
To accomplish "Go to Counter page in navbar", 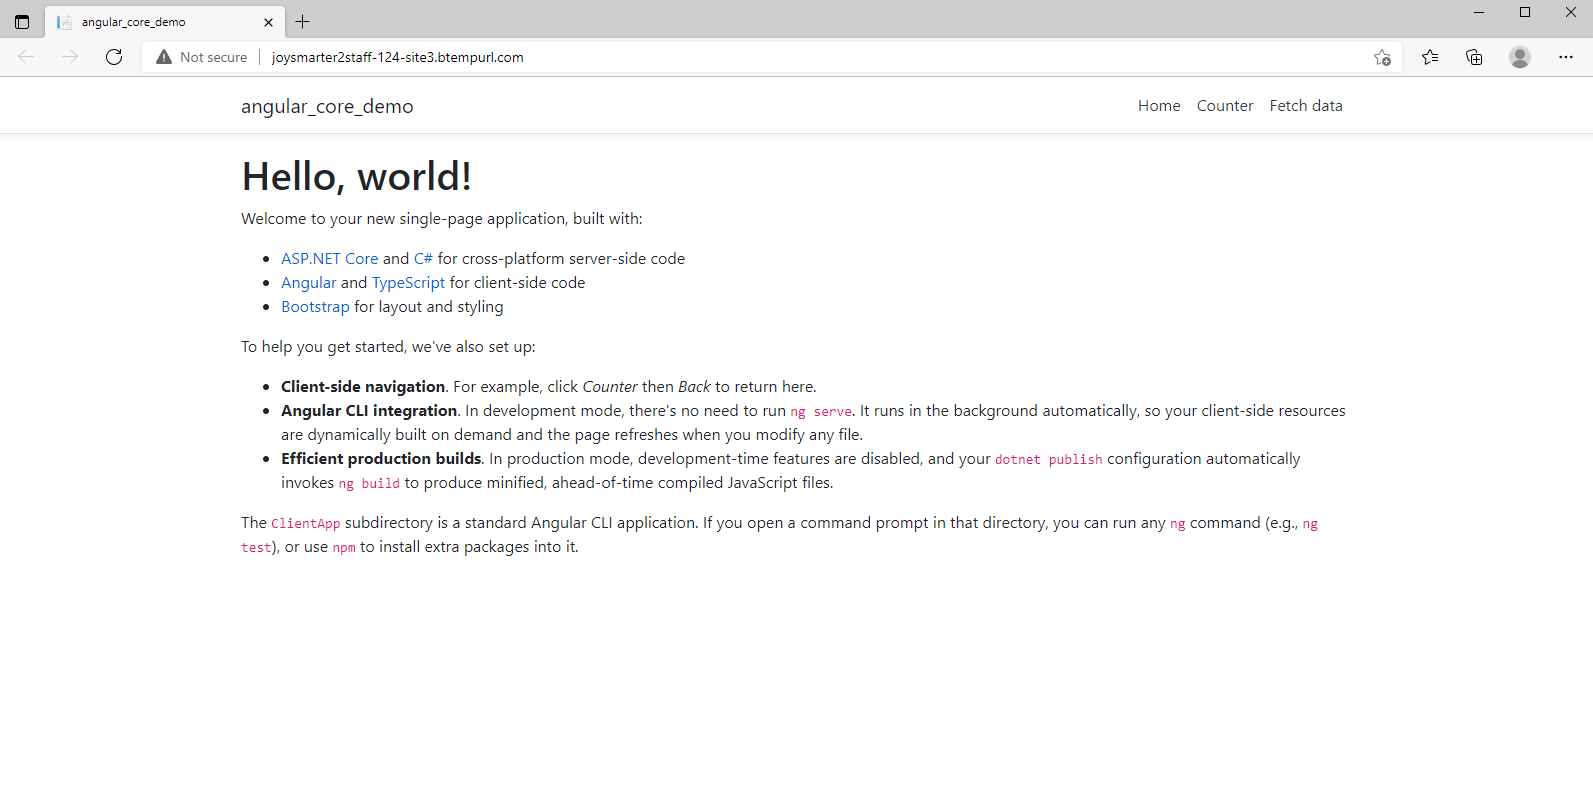I will tap(1224, 106).
